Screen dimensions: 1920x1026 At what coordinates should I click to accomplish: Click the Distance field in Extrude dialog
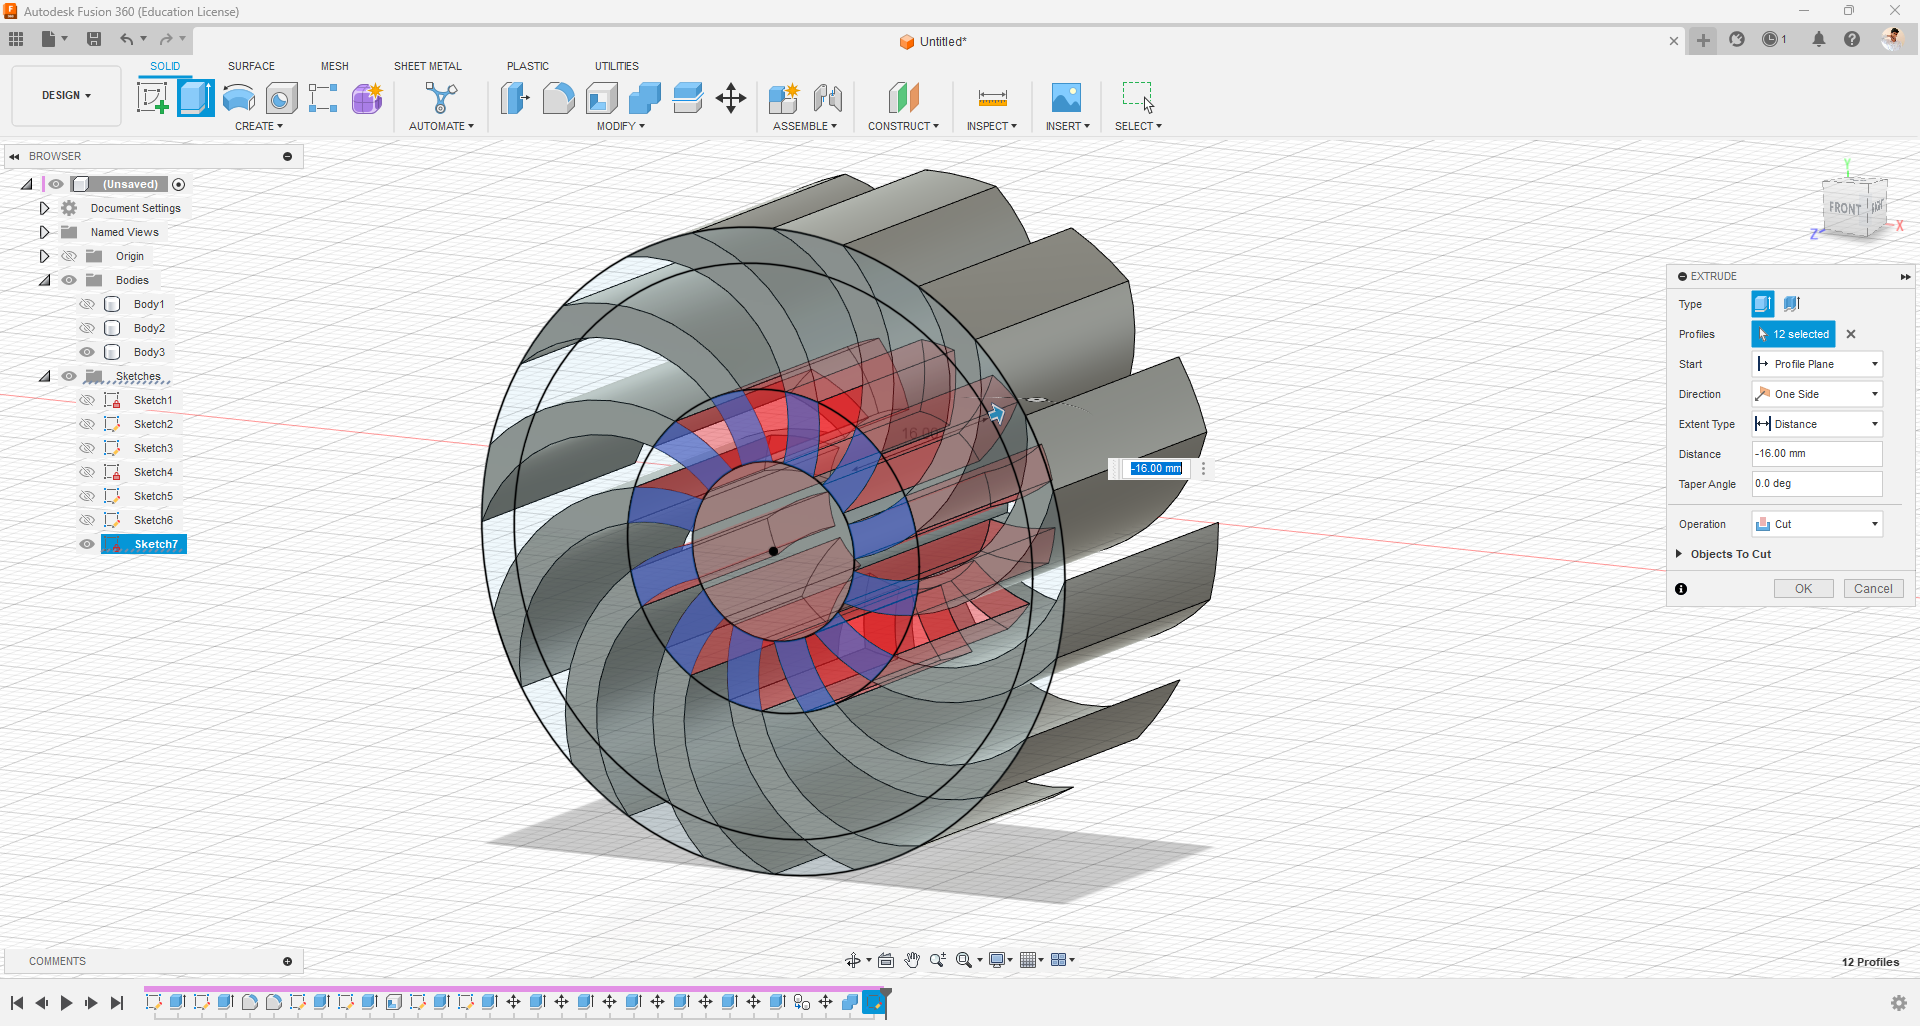pos(1817,454)
